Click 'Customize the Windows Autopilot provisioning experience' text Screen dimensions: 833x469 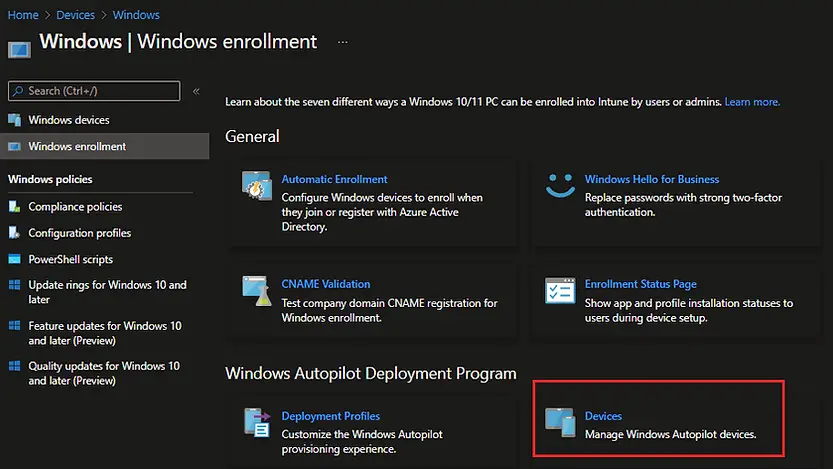coord(362,441)
